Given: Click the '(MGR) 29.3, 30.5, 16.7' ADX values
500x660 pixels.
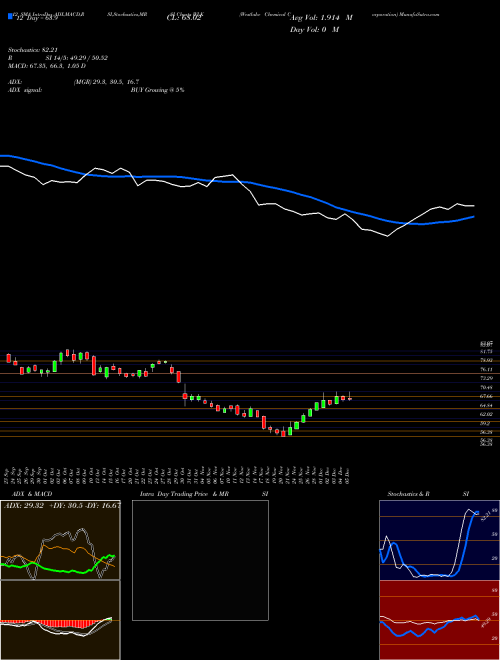Looking at the screenshot, I should click(106, 82).
